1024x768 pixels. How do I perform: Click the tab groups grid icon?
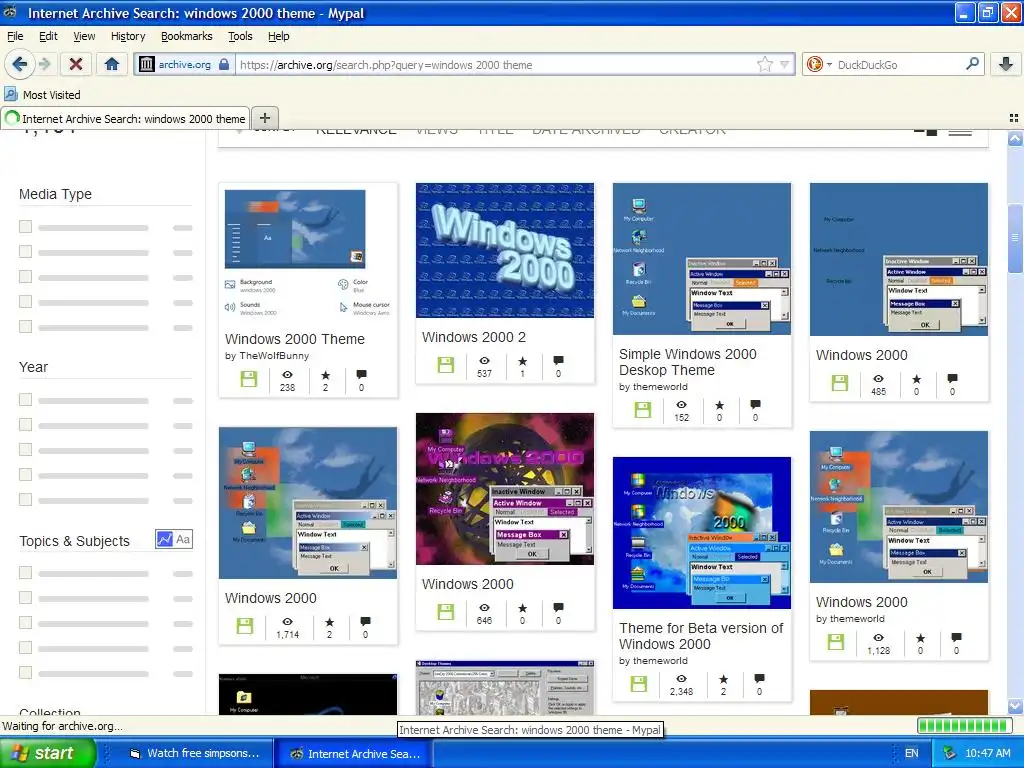pyautogui.click(x=1014, y=118)
